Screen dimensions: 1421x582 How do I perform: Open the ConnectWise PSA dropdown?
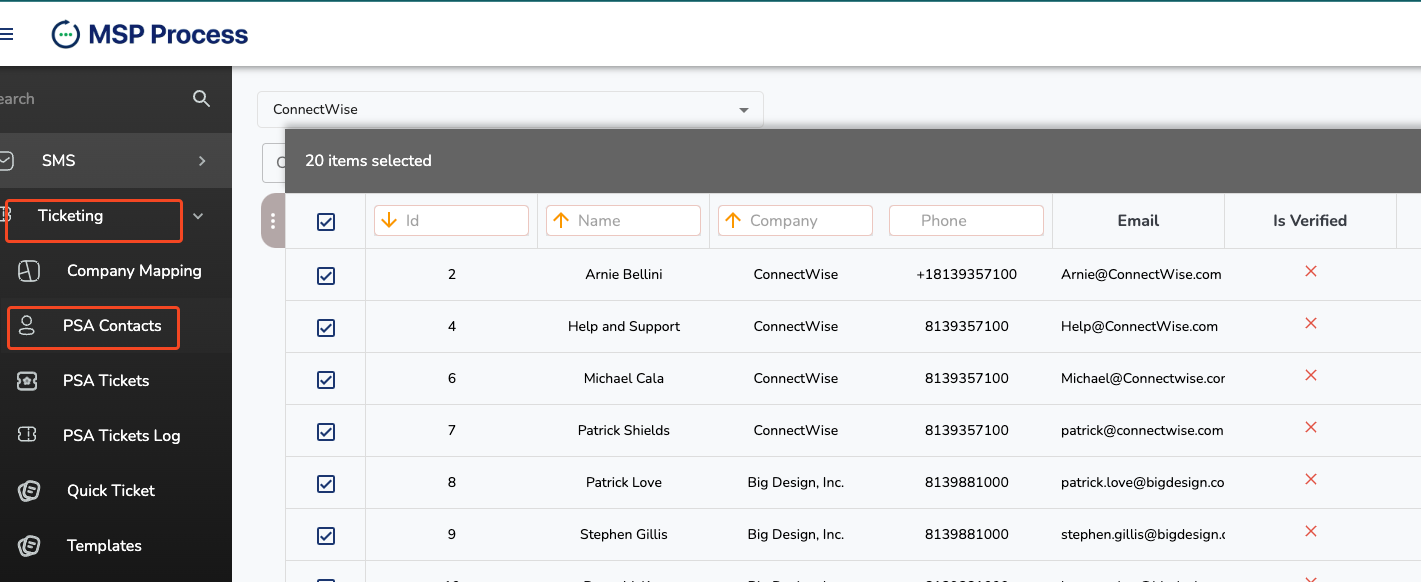(x=510, y=109)
